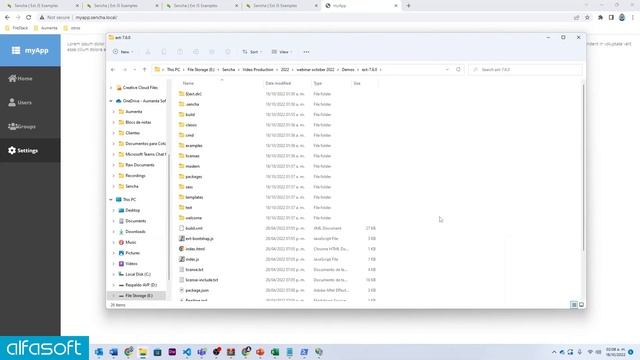The width and height of the screenshot is (640, 360).
Task: Select Documents in the navigation pane
Action: 136,221
